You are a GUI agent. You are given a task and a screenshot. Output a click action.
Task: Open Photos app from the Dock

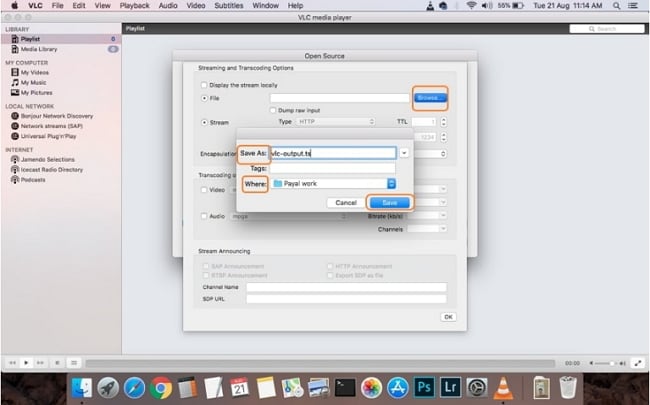pyautogui.click(x=371, y=388)
